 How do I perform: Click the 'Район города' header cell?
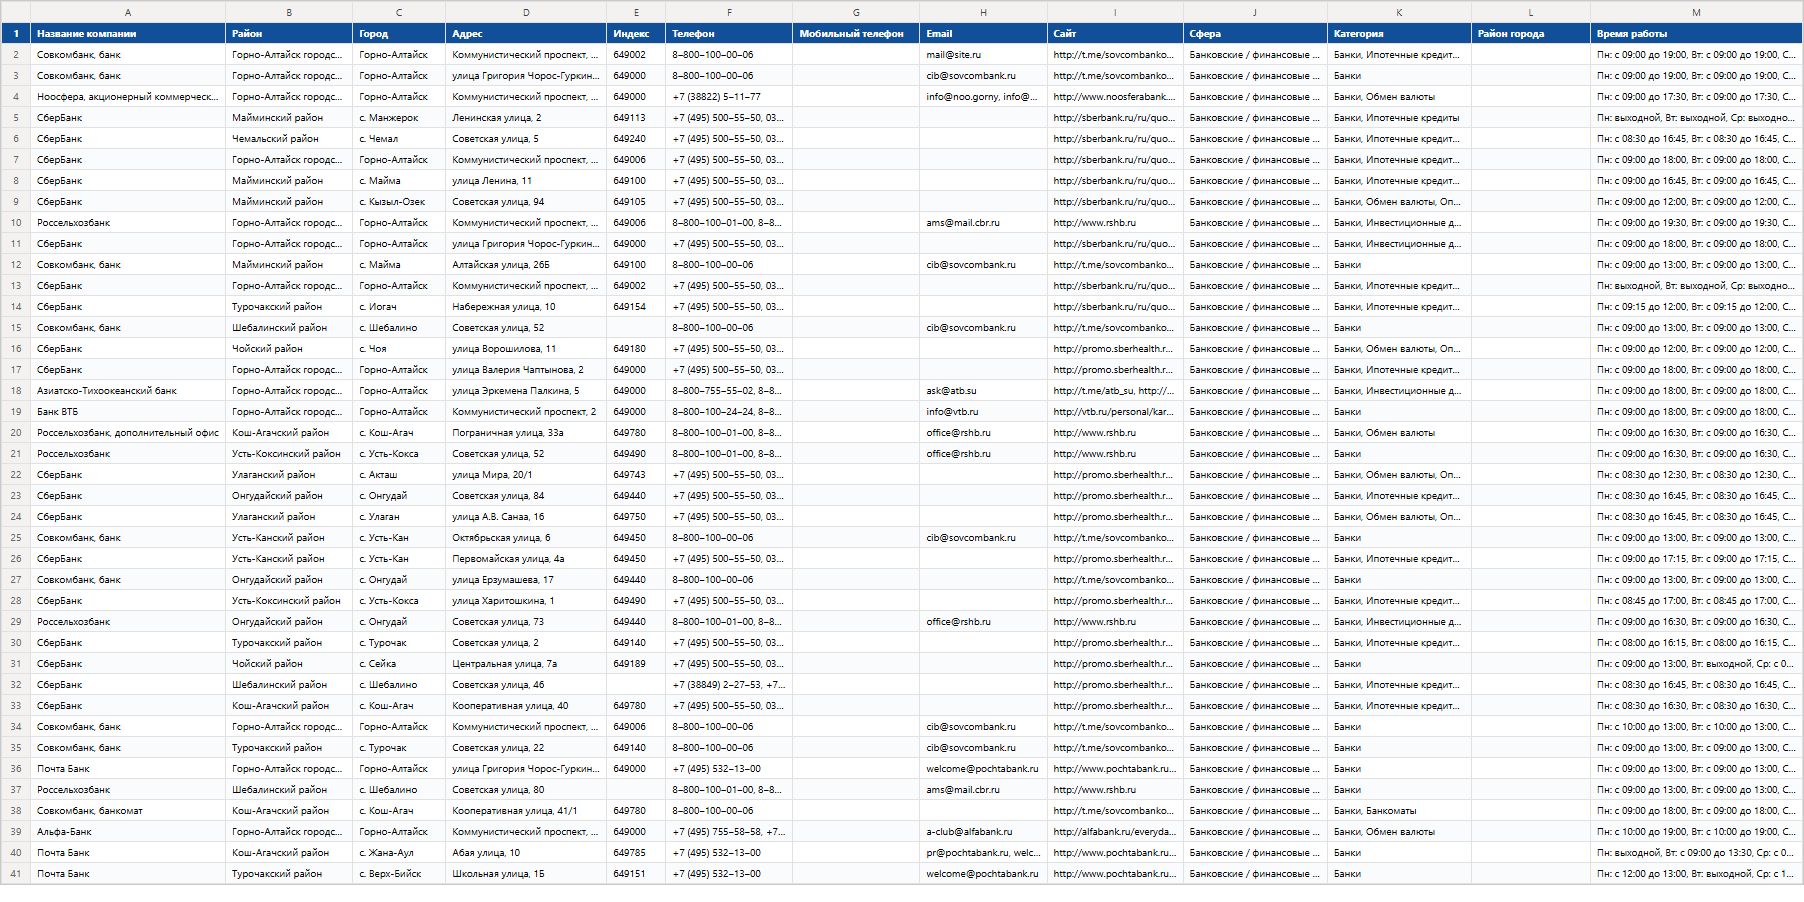(1531, 33)
